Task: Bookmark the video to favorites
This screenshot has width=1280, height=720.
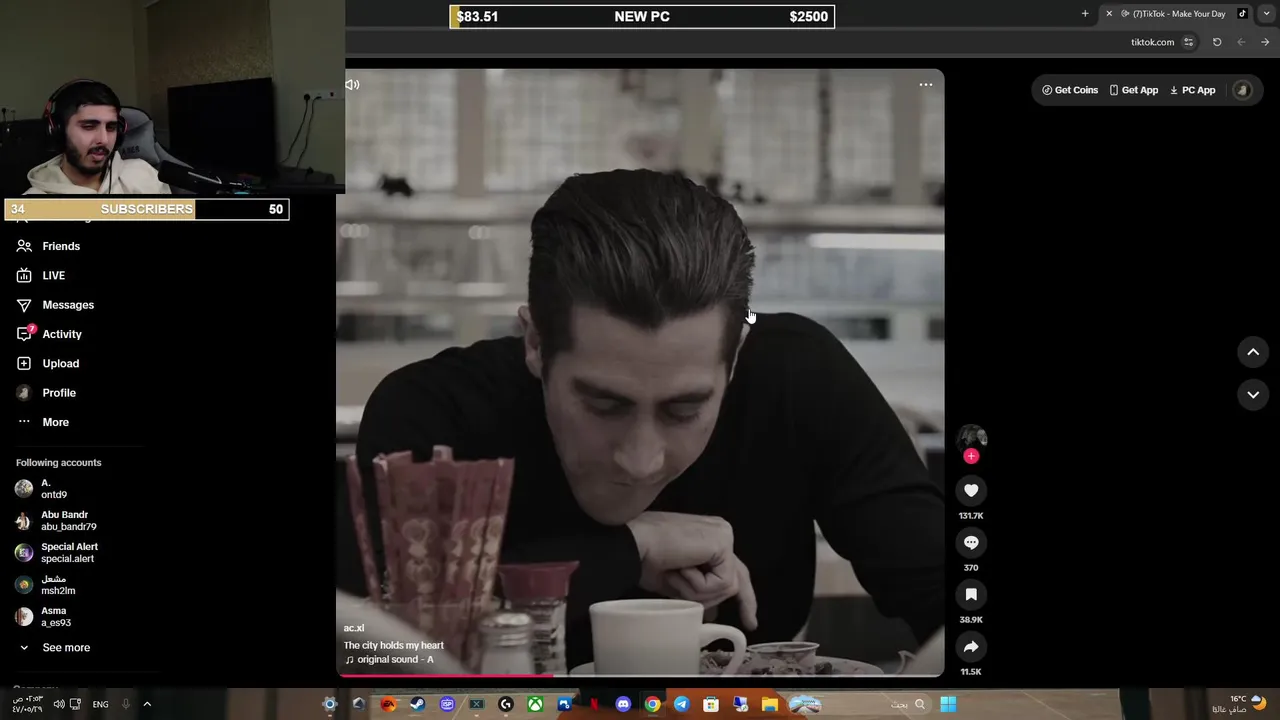Action: pos(971,594)
